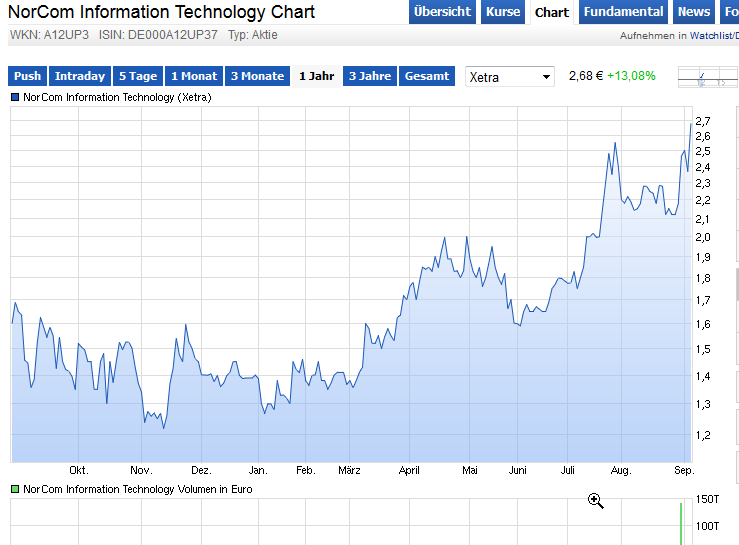739x545 pixels.
Task: Click the Push chart button
Action: (27, 76)
